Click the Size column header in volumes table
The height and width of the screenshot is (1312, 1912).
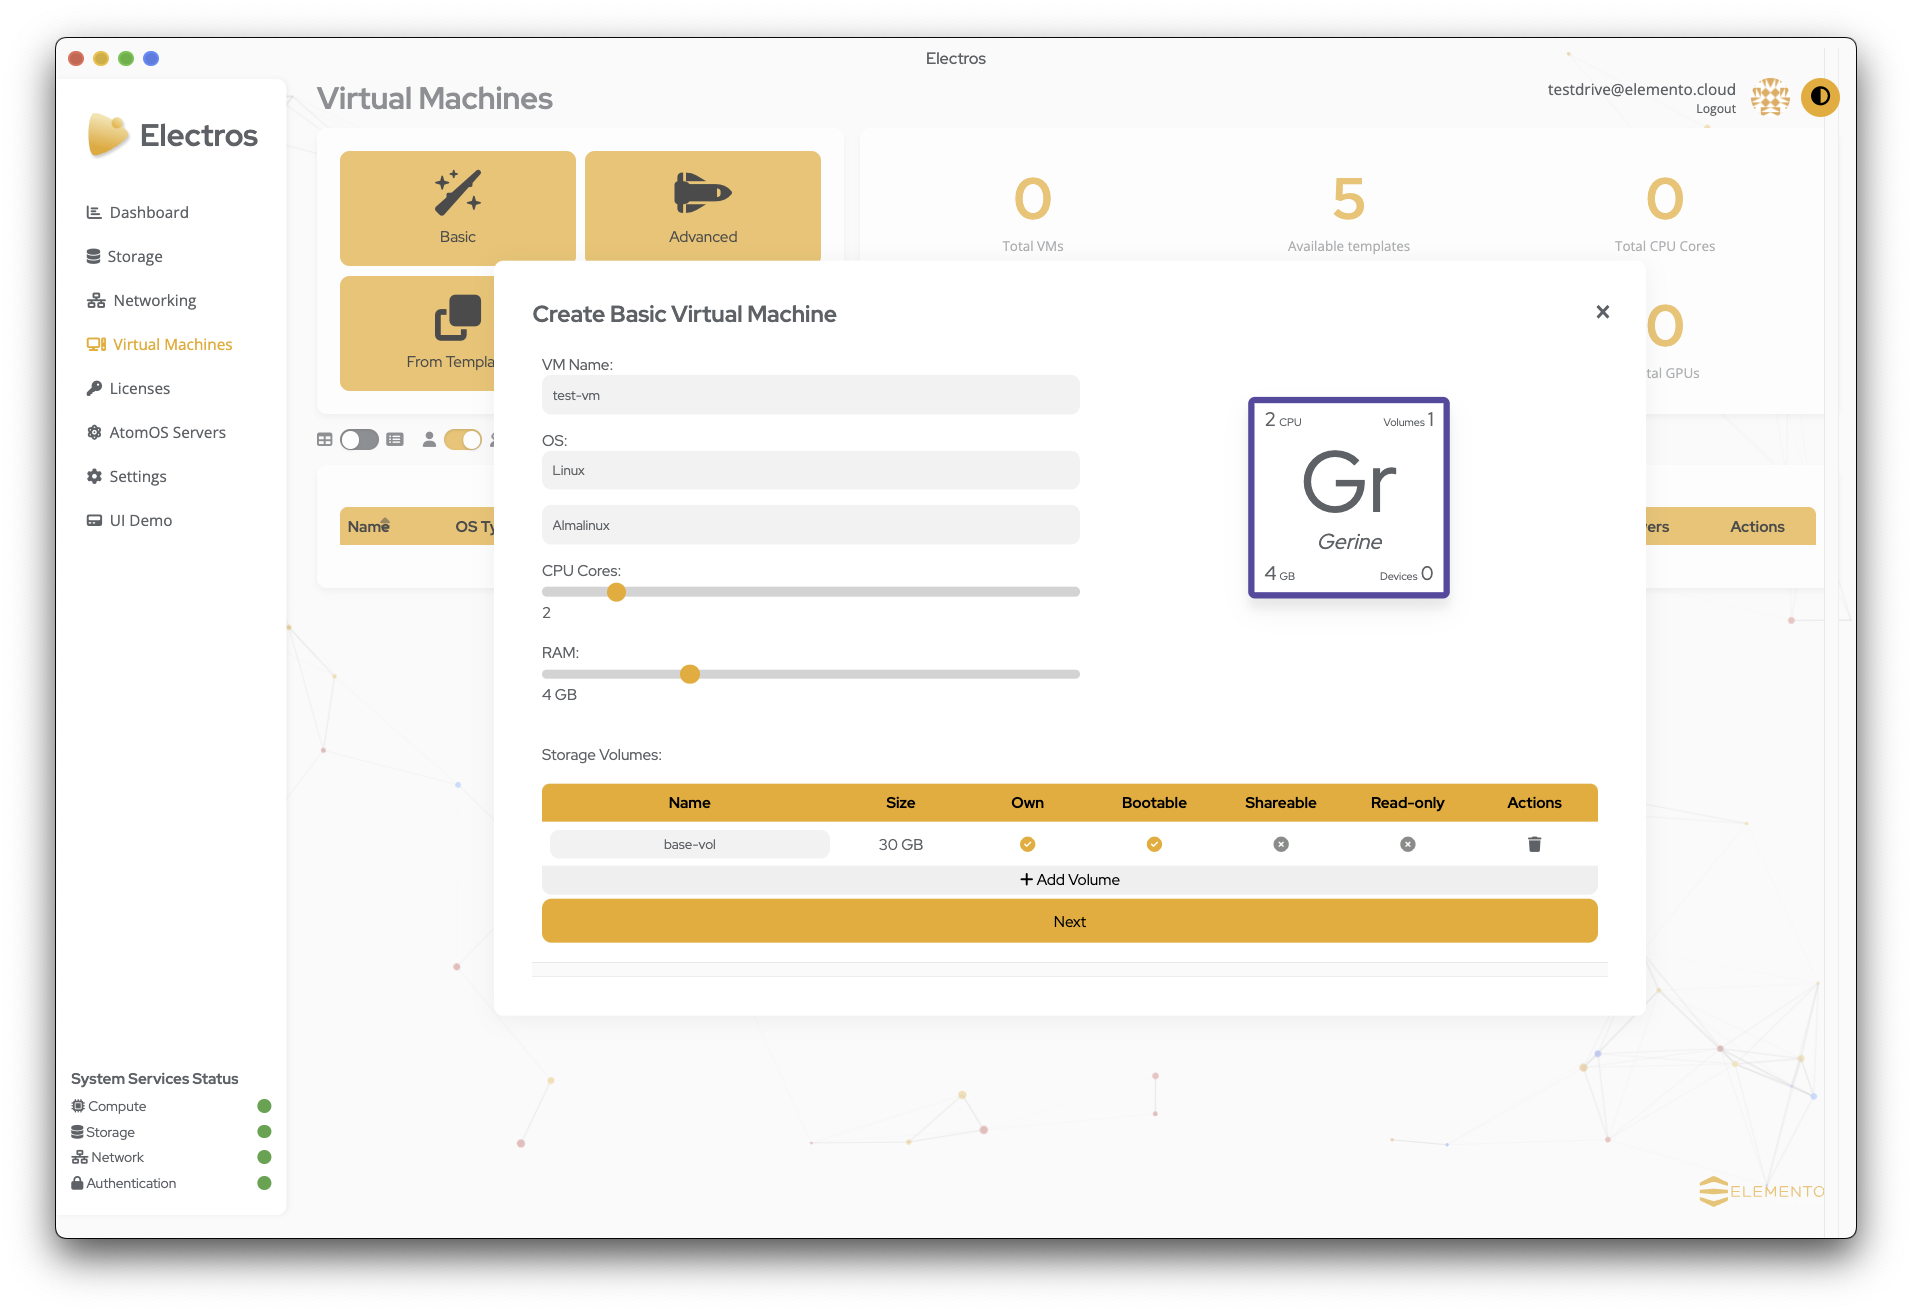(x=900, y=802)
